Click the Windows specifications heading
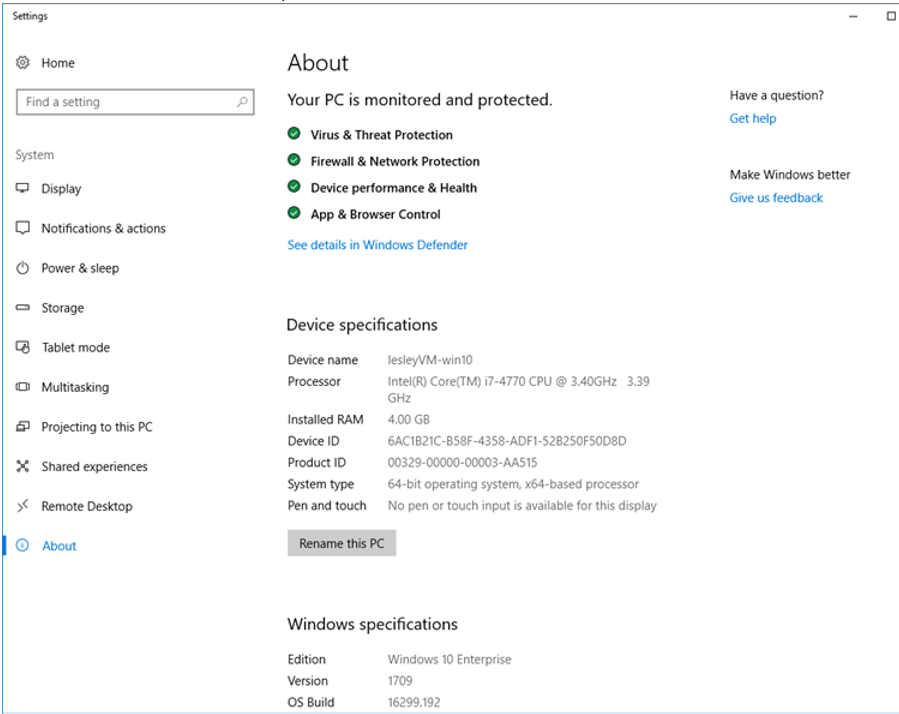The image size is (899, 714). [x=373, y=624]
